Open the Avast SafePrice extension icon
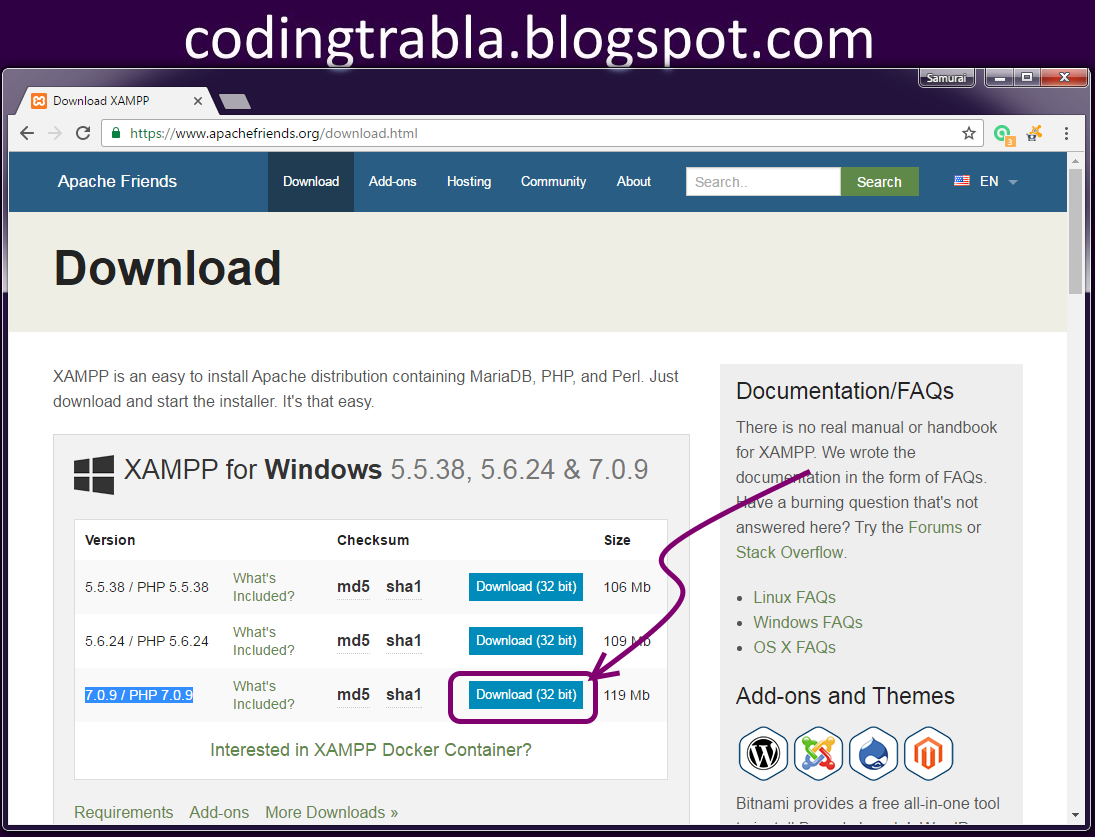The height and width of the screenshot is (837, 1095). [x=1034, y=132]
